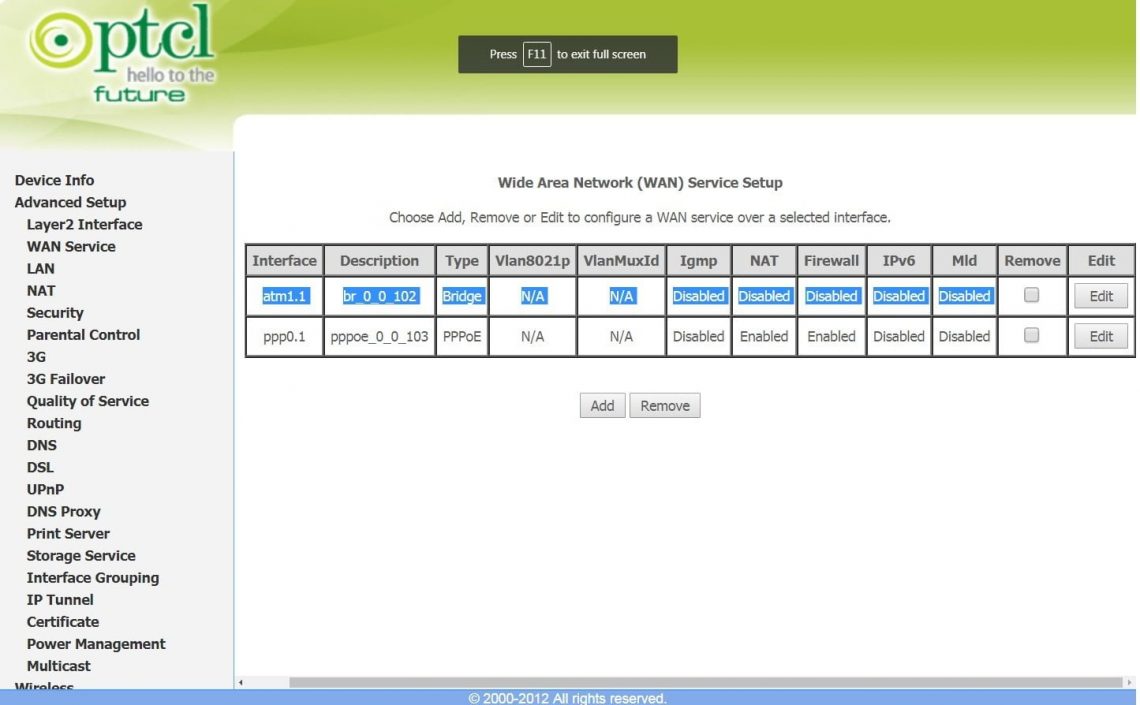Screen dimensions: 1140x705
Task: Click the Add button
Action: point(601,405)
